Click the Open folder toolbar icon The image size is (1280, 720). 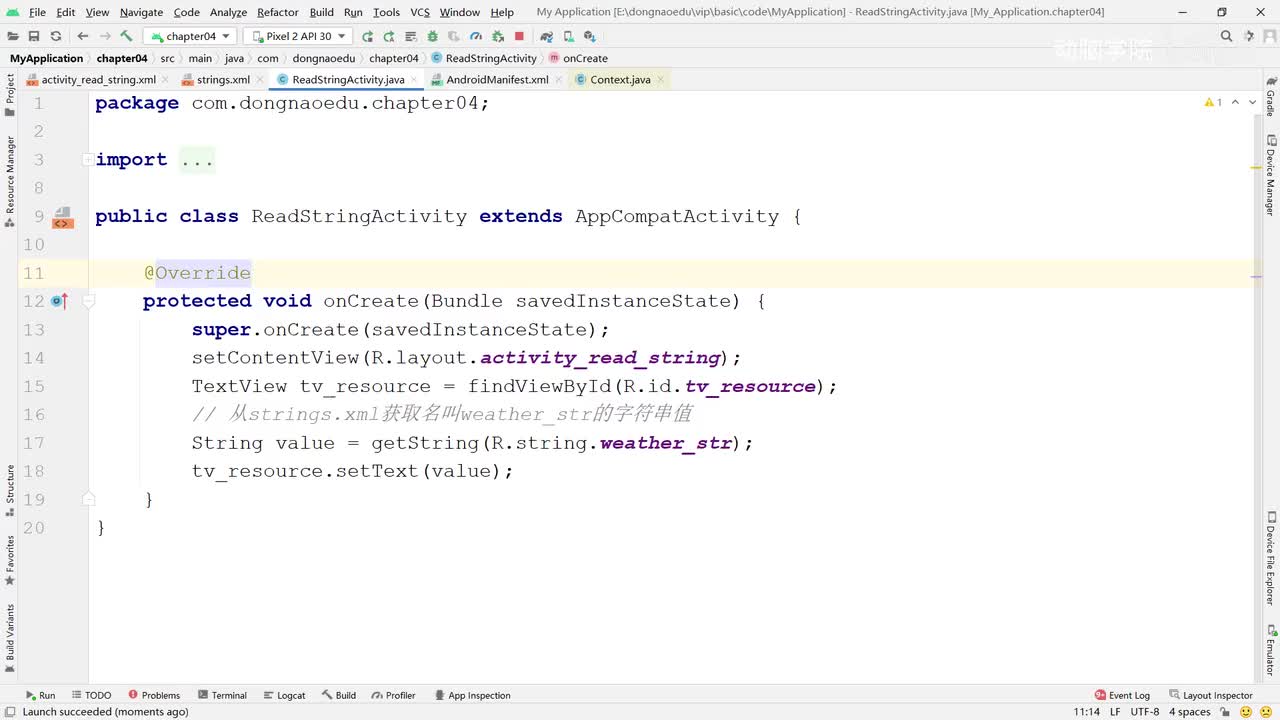click(x=12, y=36)
